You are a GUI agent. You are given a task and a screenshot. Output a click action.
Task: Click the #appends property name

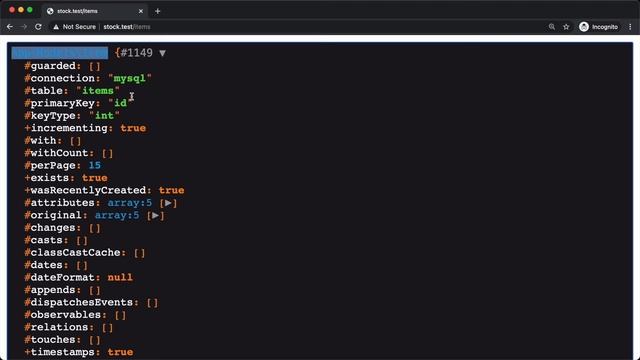pyautogui.click(x=50, y=290)
